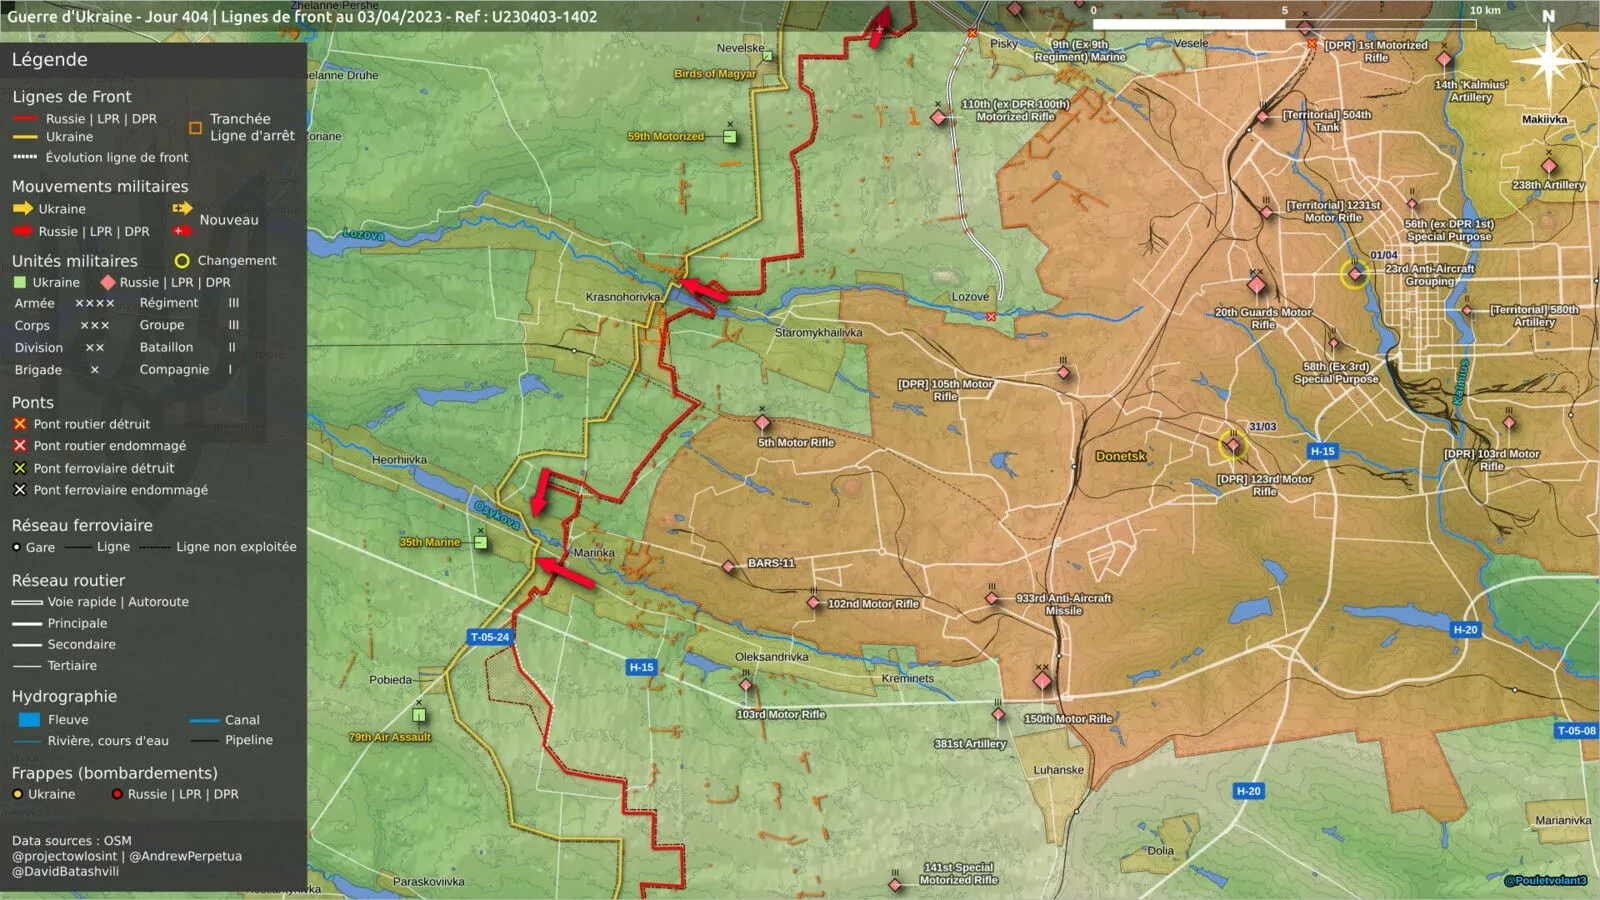The image size is (1600, 900).
Task: Select the 'Lignes de Front' legend heading
Action: 71,97
